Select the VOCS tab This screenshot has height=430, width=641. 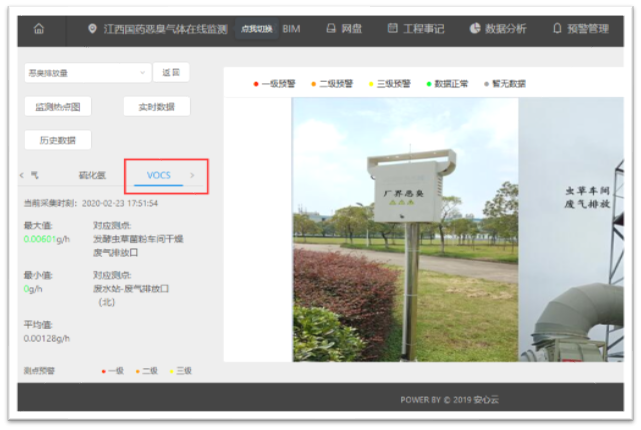(159, 175)
